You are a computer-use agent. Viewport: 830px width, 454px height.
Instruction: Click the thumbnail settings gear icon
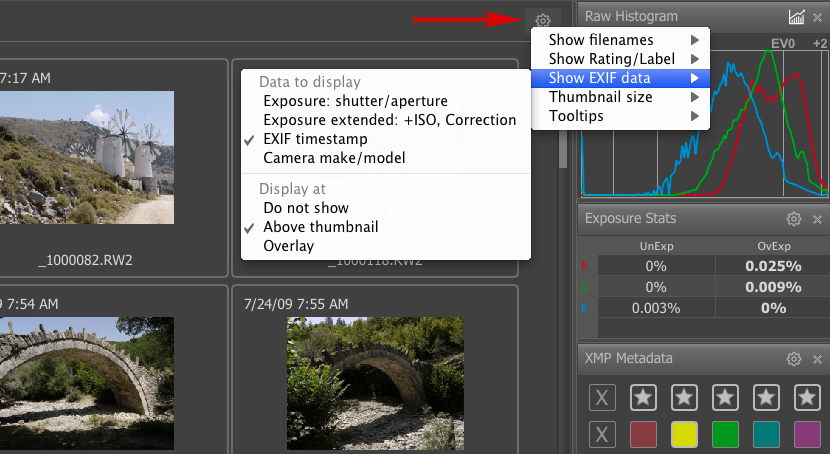pos(542,20)
